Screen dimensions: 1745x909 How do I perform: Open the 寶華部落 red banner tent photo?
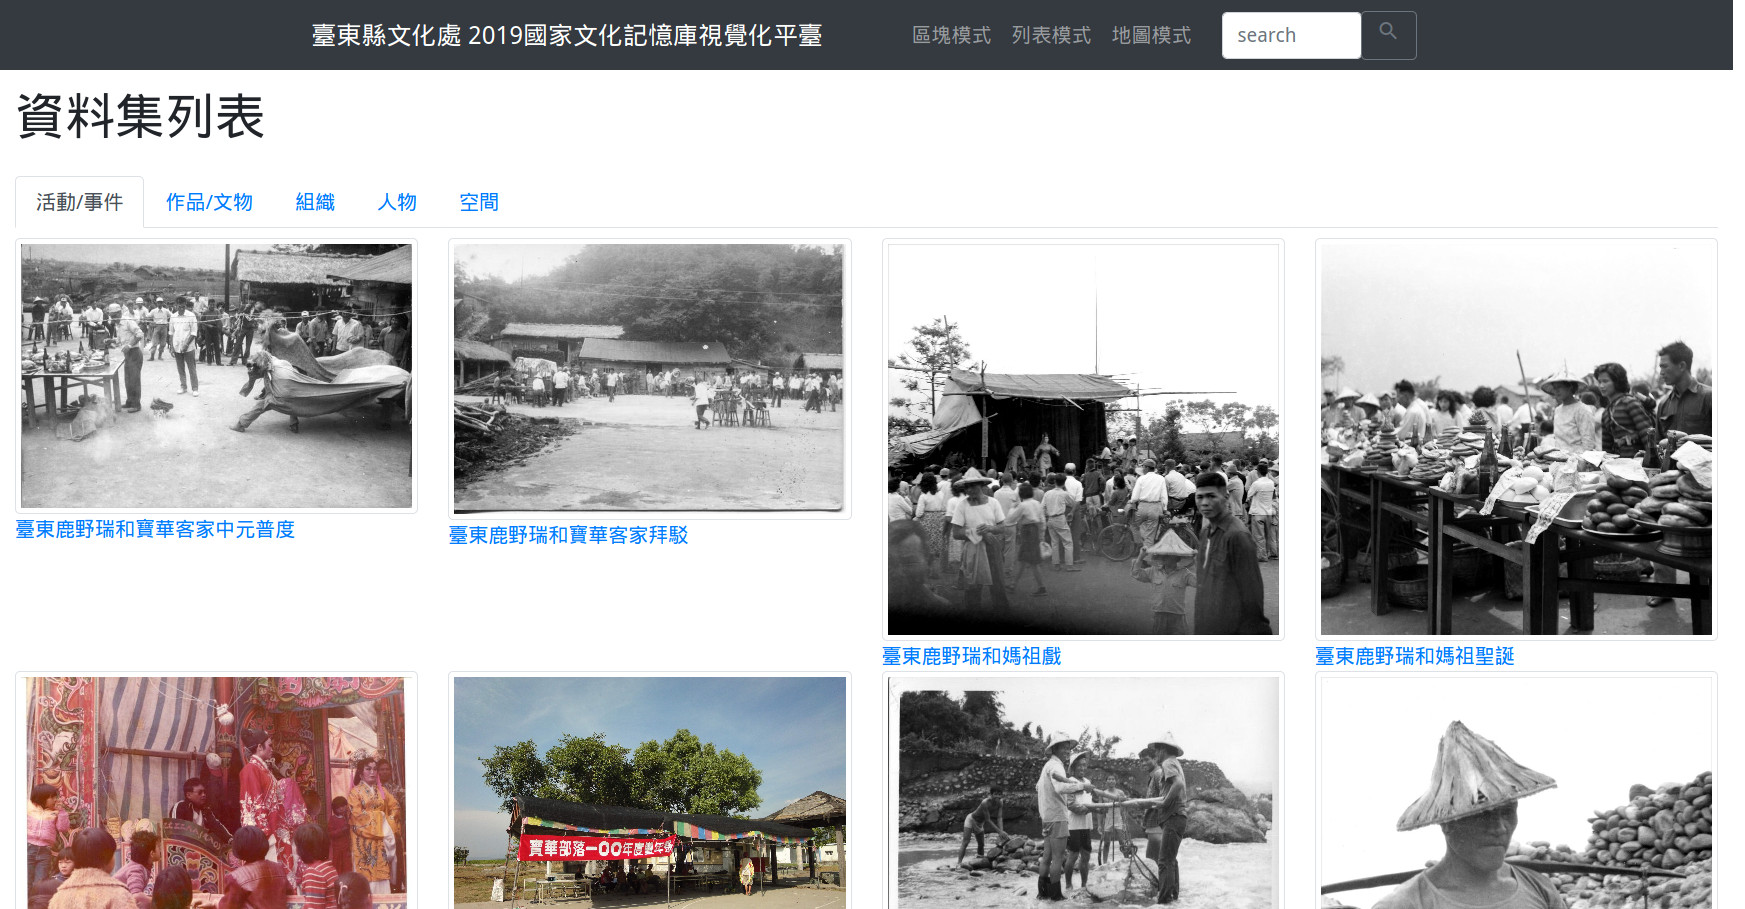[649, 791]
